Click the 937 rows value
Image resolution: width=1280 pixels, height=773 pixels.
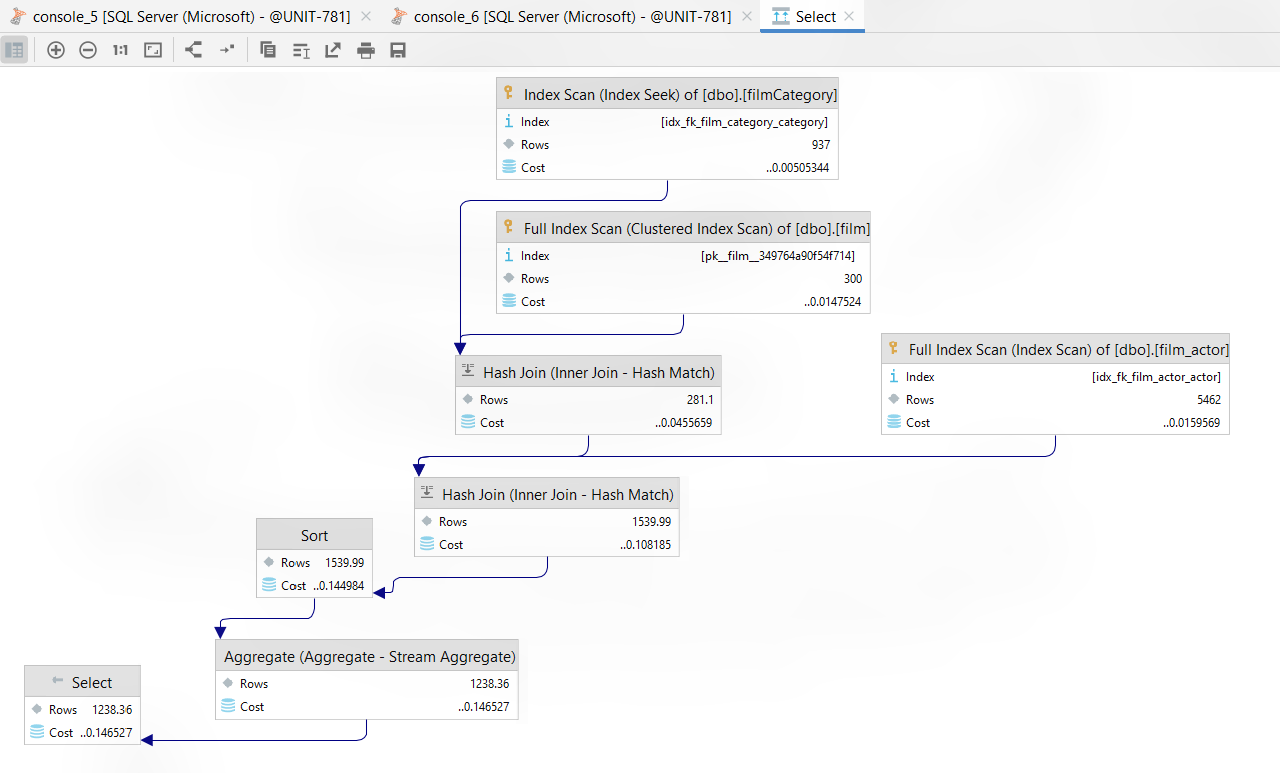tap(820, 145)
